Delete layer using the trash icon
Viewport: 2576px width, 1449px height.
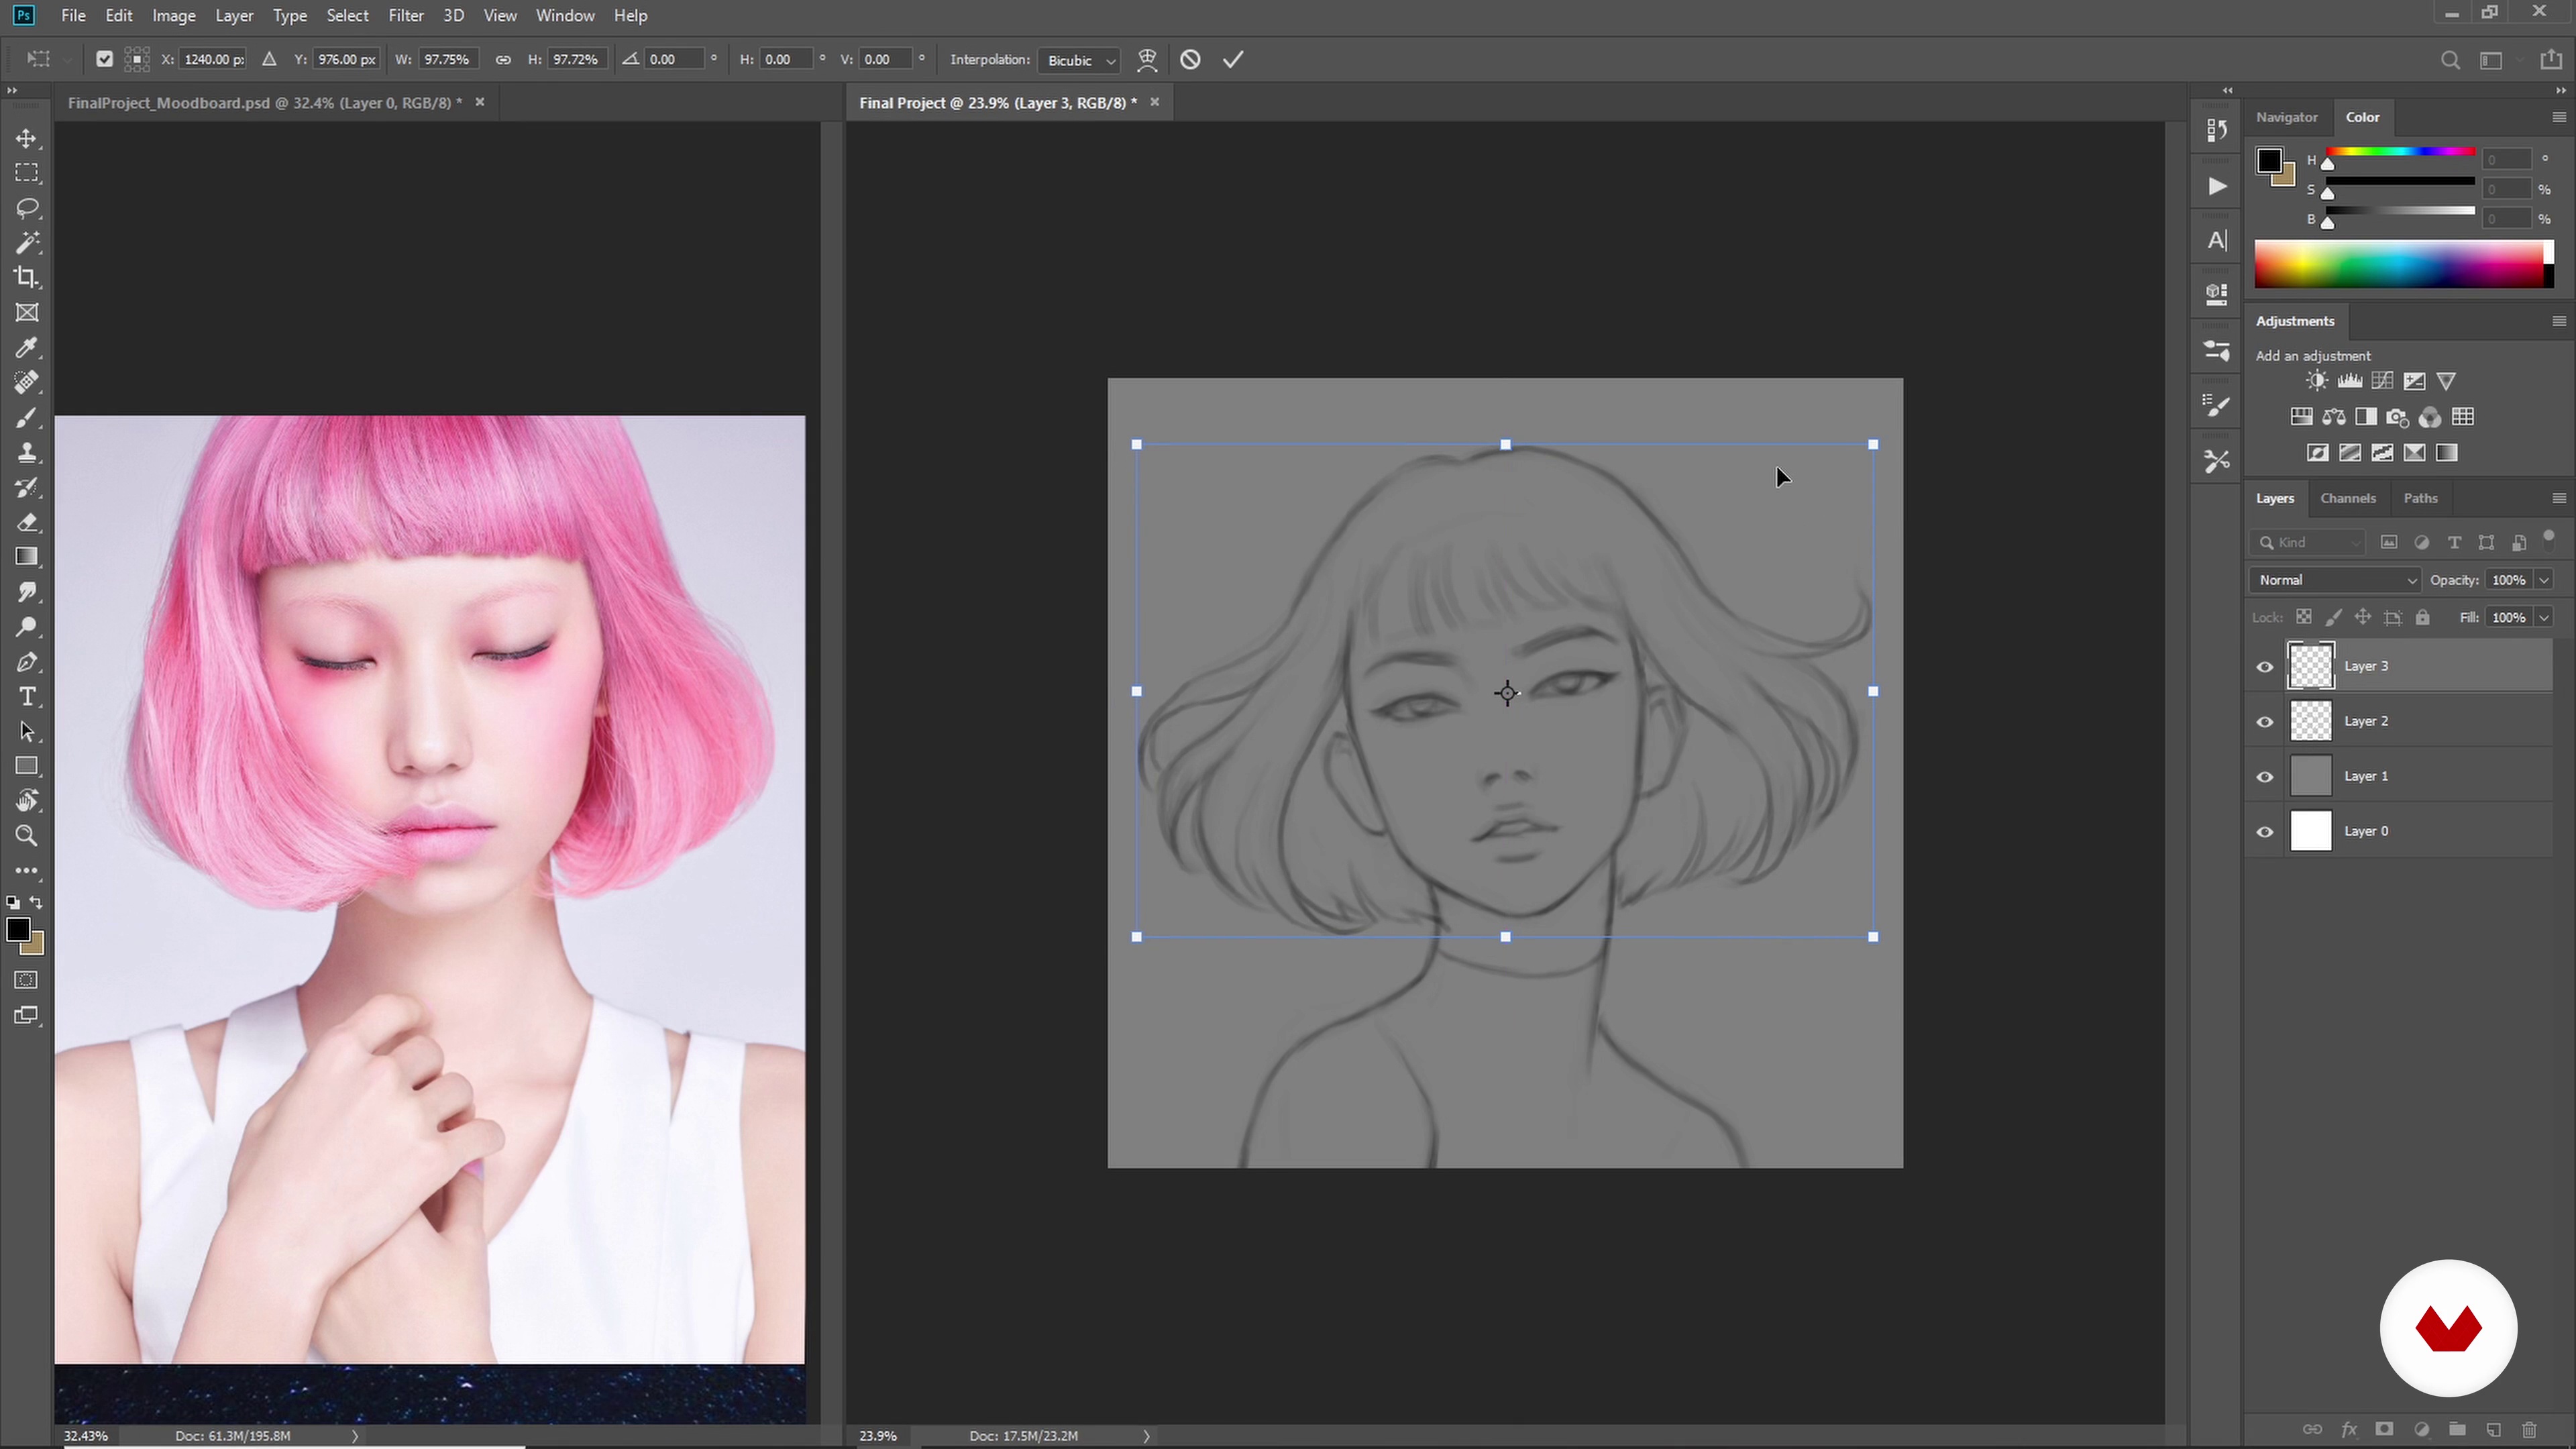pos(2529,1429)
